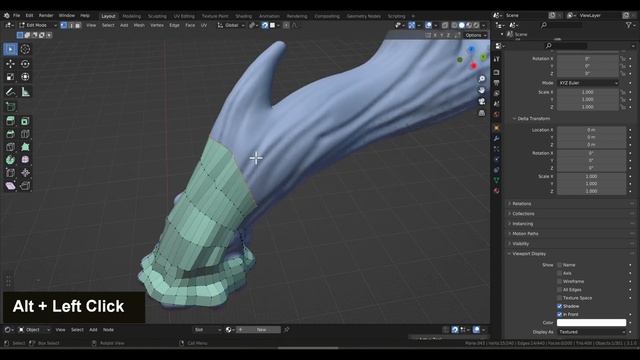Click the outliner search field

pos(561,25)
